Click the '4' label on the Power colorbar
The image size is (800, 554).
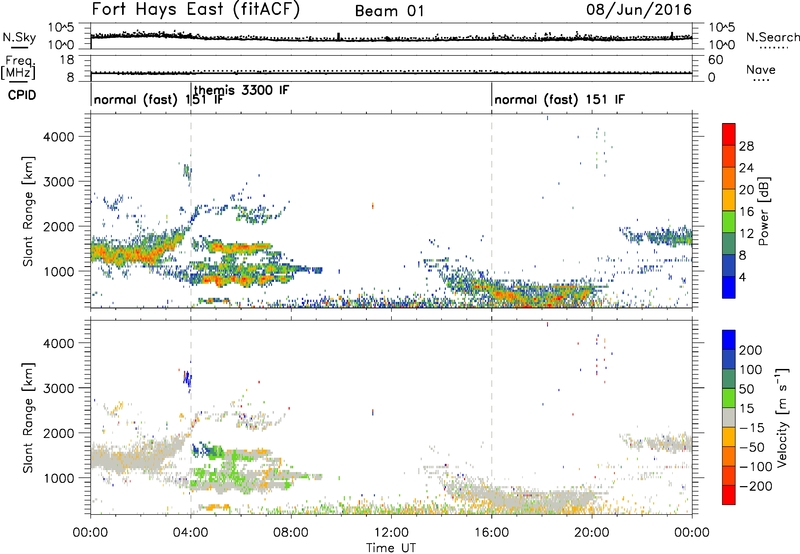pyautogui.click(x=743, y=278)
